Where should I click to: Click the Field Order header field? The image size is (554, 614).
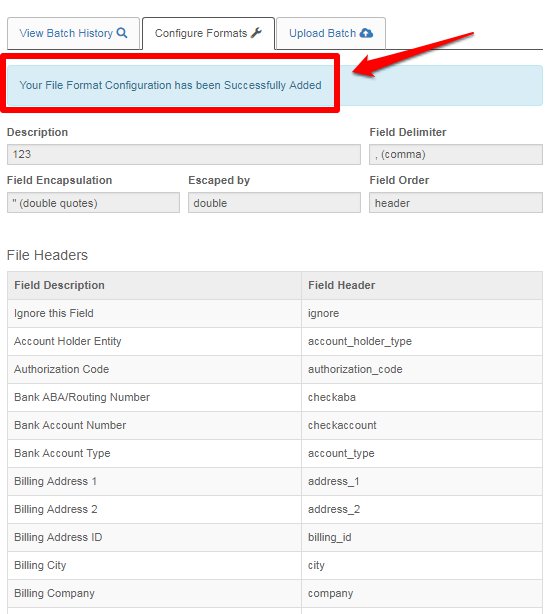click(x=456, y=203)
